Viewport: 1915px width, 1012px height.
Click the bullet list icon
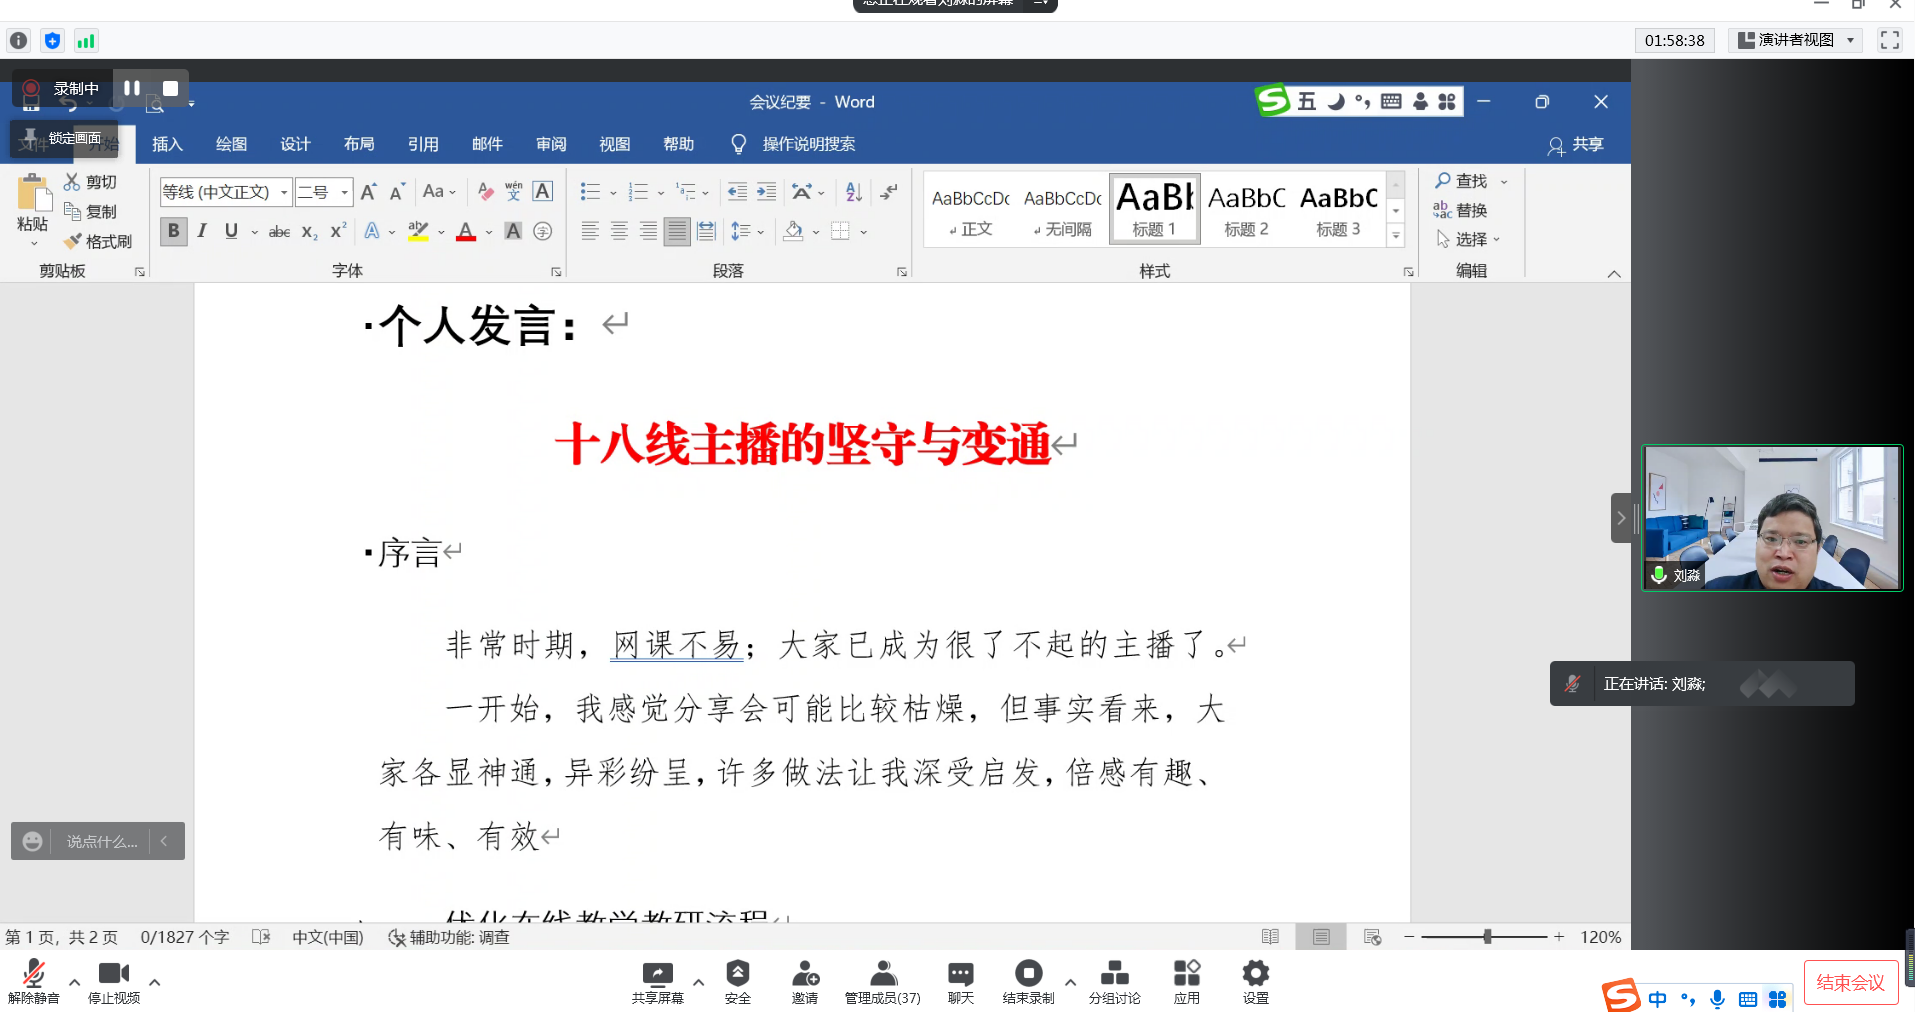click(x=590, y=191)
